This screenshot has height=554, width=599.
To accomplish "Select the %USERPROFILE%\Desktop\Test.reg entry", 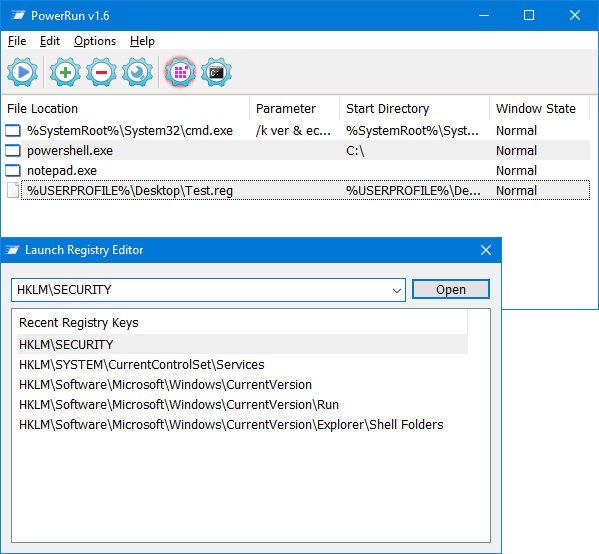I will pos(130,190).
